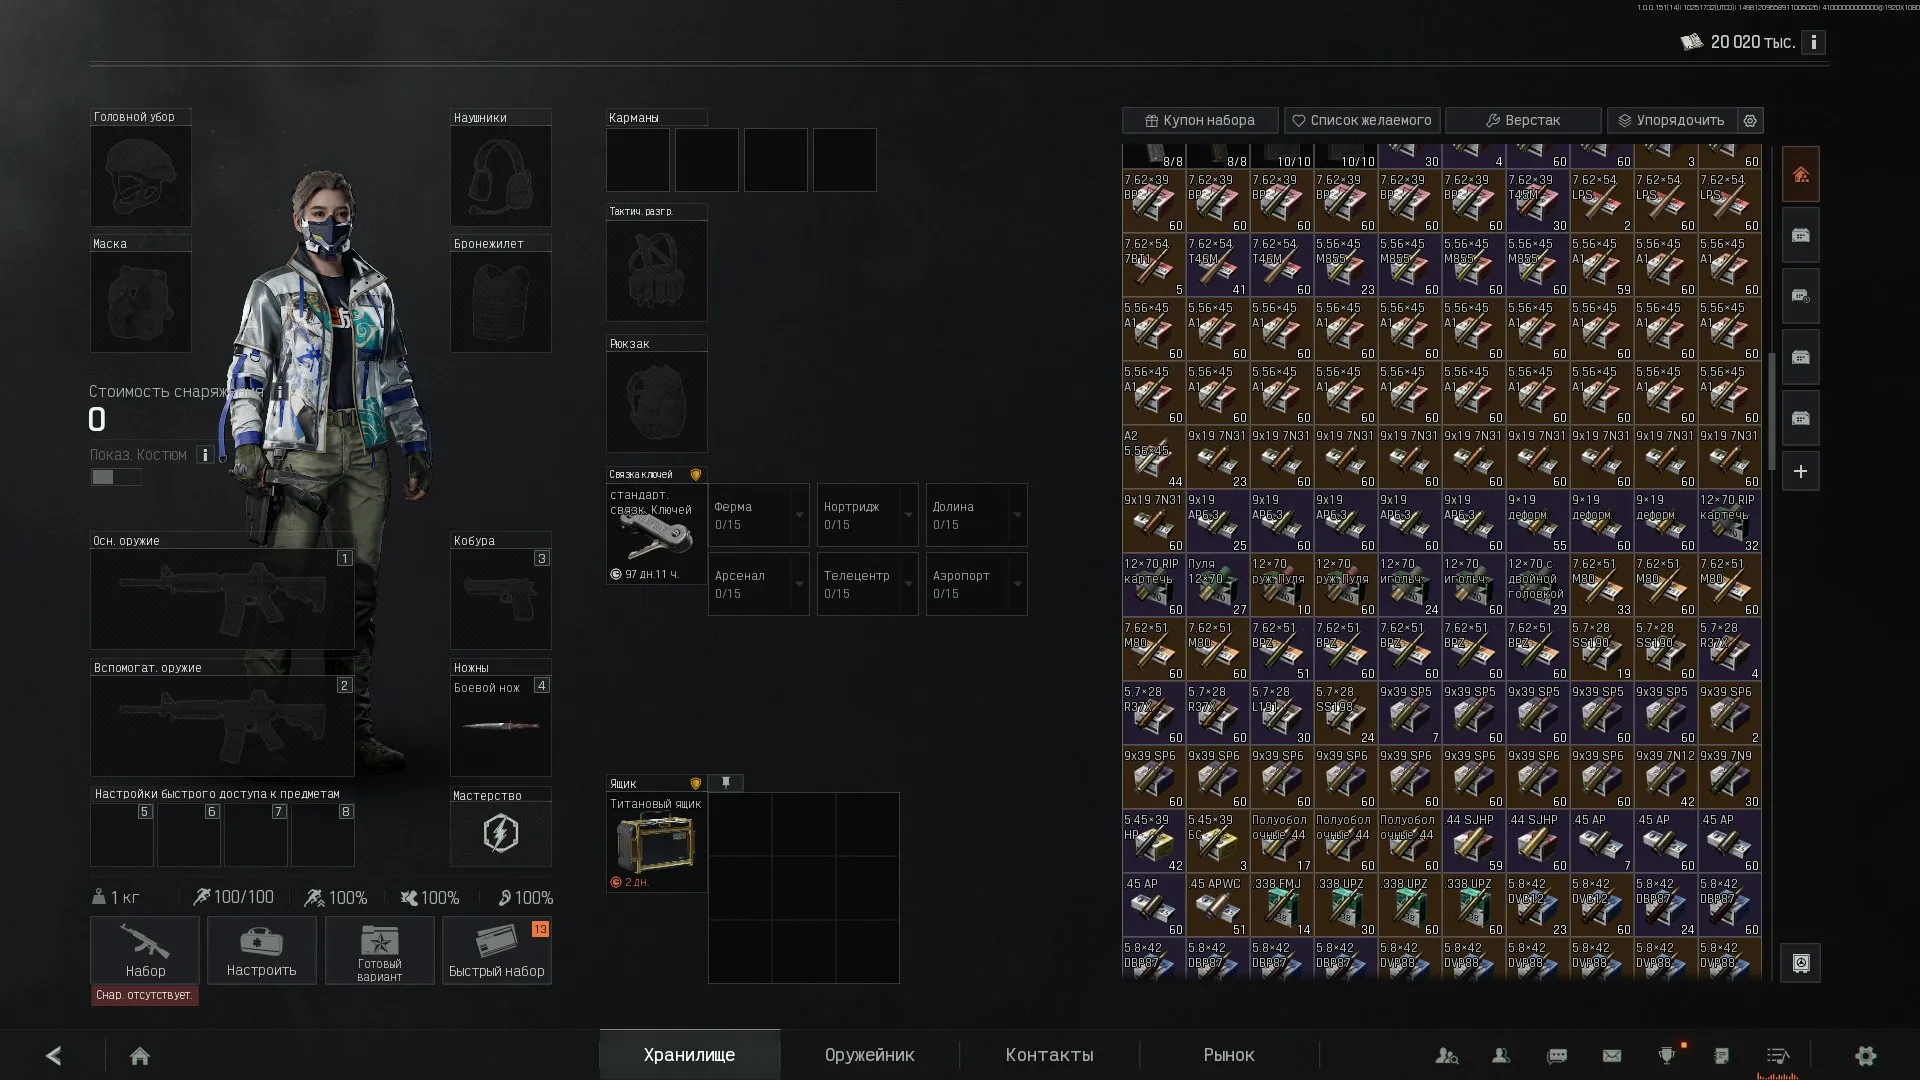1920x1080 pixels.
Task: Open the notebook tasks icon
Action: (x=1721, y=1055)
